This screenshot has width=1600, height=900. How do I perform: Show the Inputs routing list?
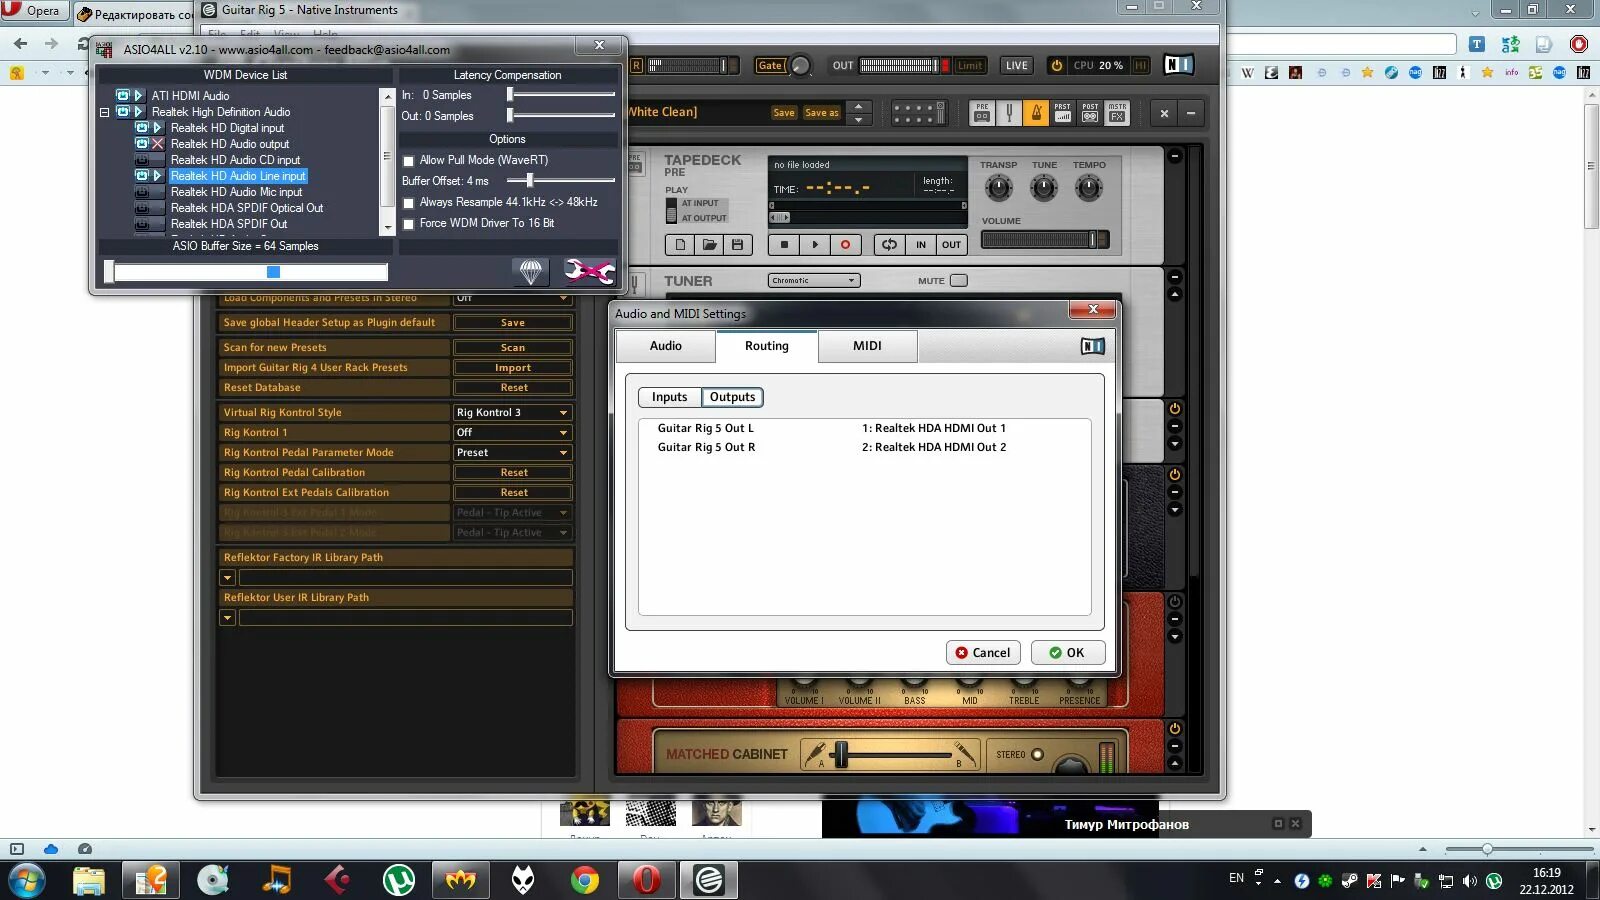tap(669, 397)
